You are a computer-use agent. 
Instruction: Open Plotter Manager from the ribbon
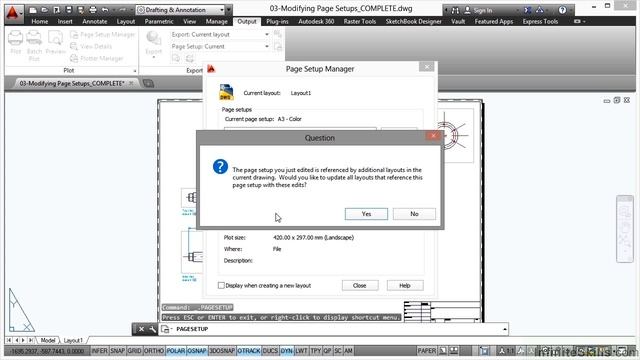(x=97, y=58)
